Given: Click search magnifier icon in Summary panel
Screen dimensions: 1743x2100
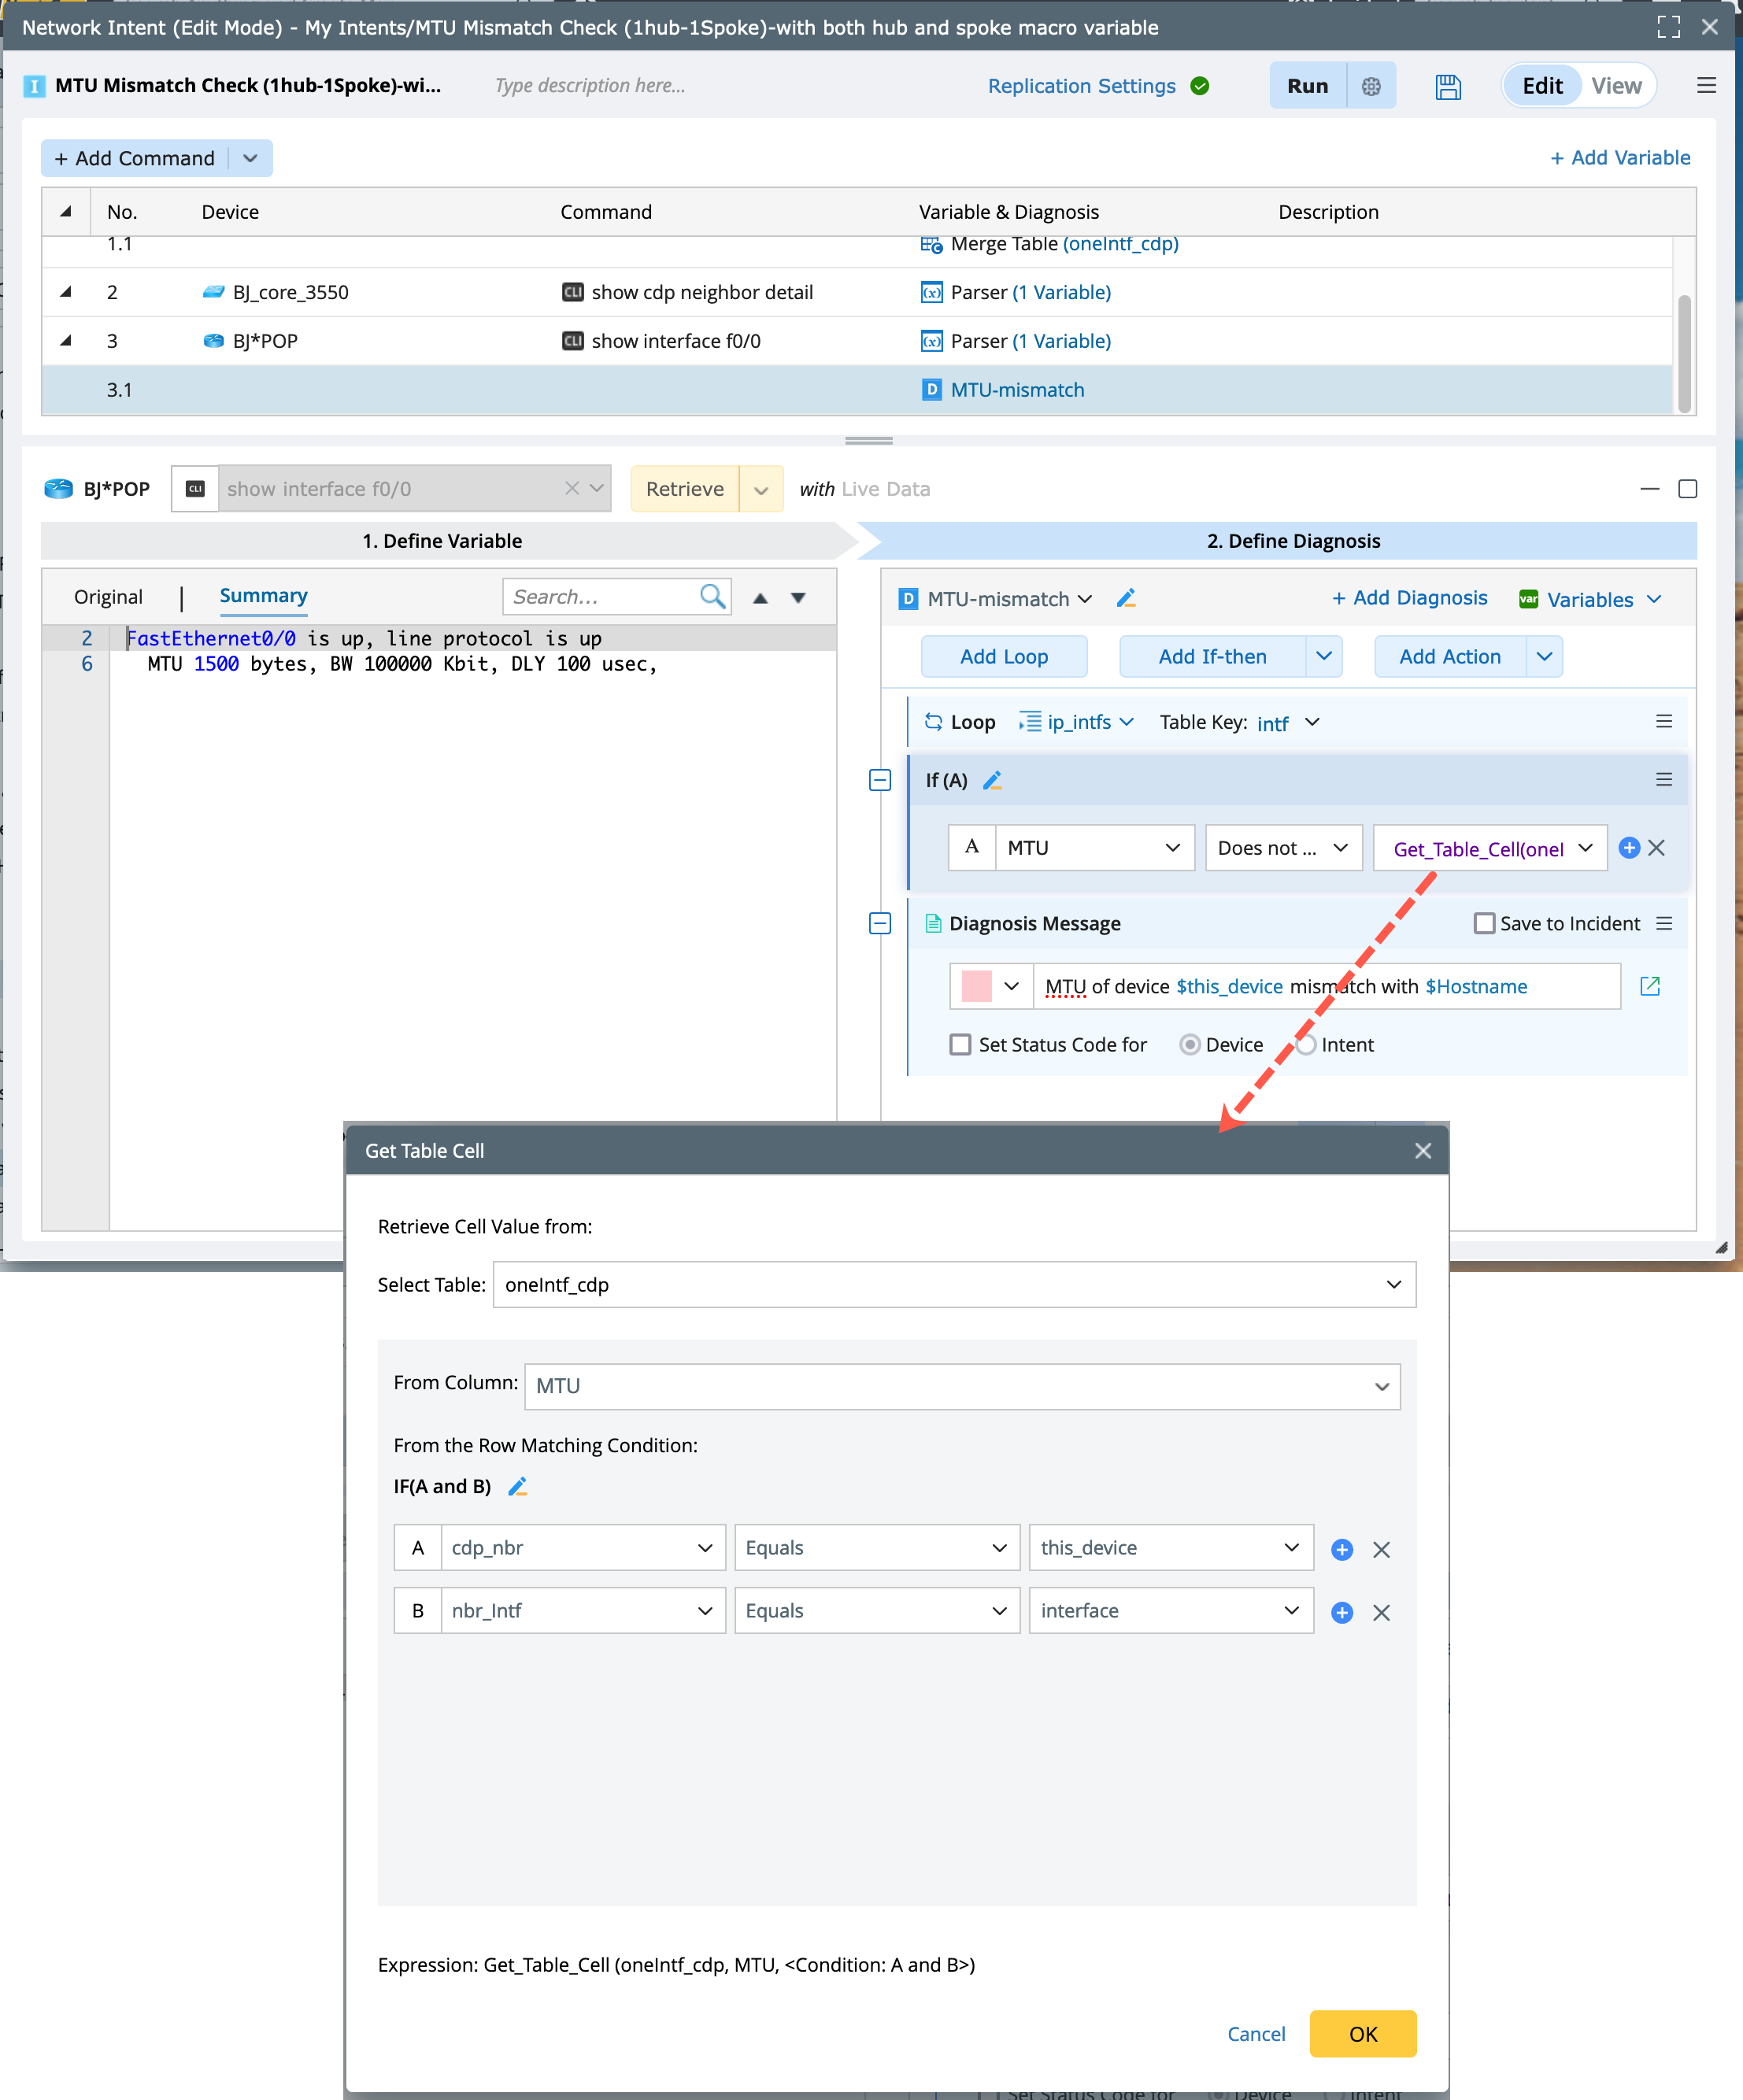Looking at the screenshot, I should (x=712, y=597).
